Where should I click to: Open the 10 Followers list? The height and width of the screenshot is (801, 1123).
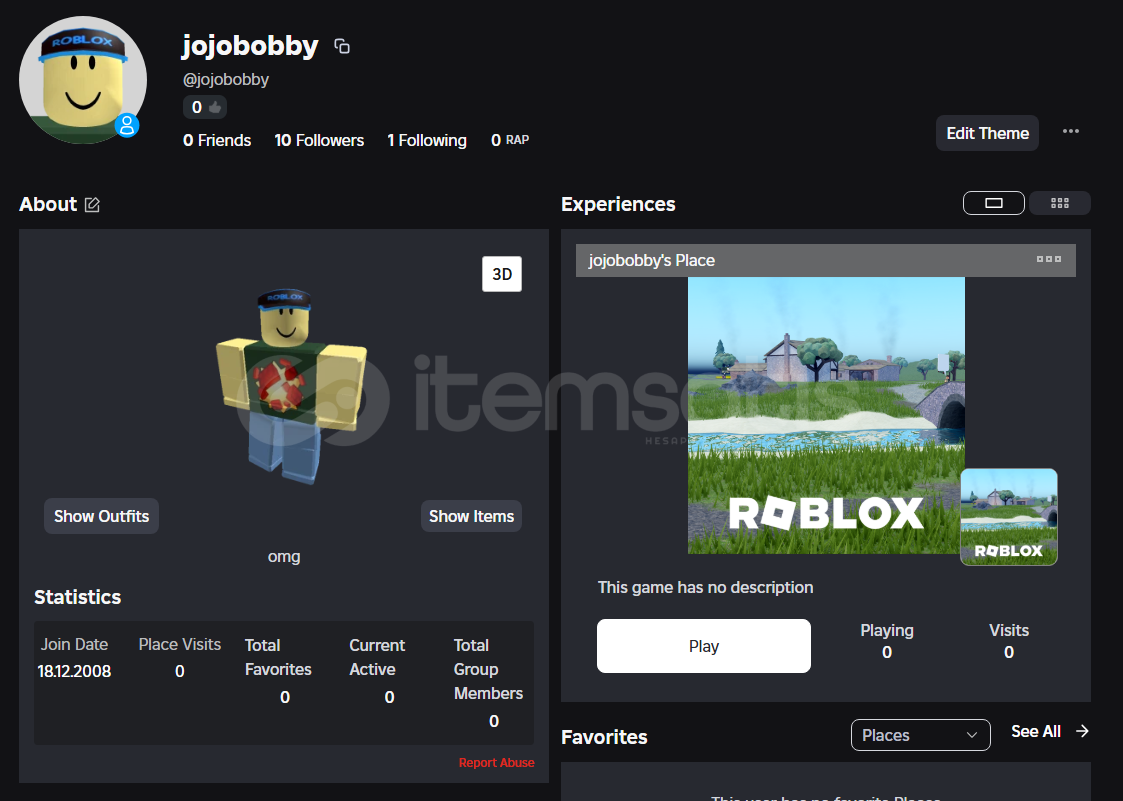pyautogui.click(x=319, y=140)
